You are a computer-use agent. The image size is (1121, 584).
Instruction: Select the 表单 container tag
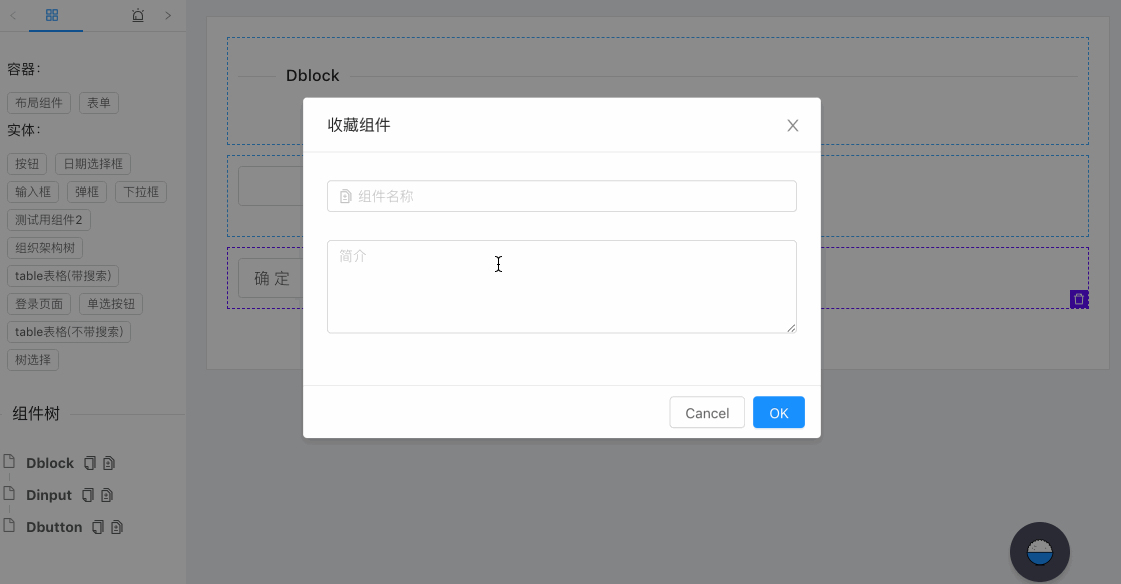click(x=99, y=103)
